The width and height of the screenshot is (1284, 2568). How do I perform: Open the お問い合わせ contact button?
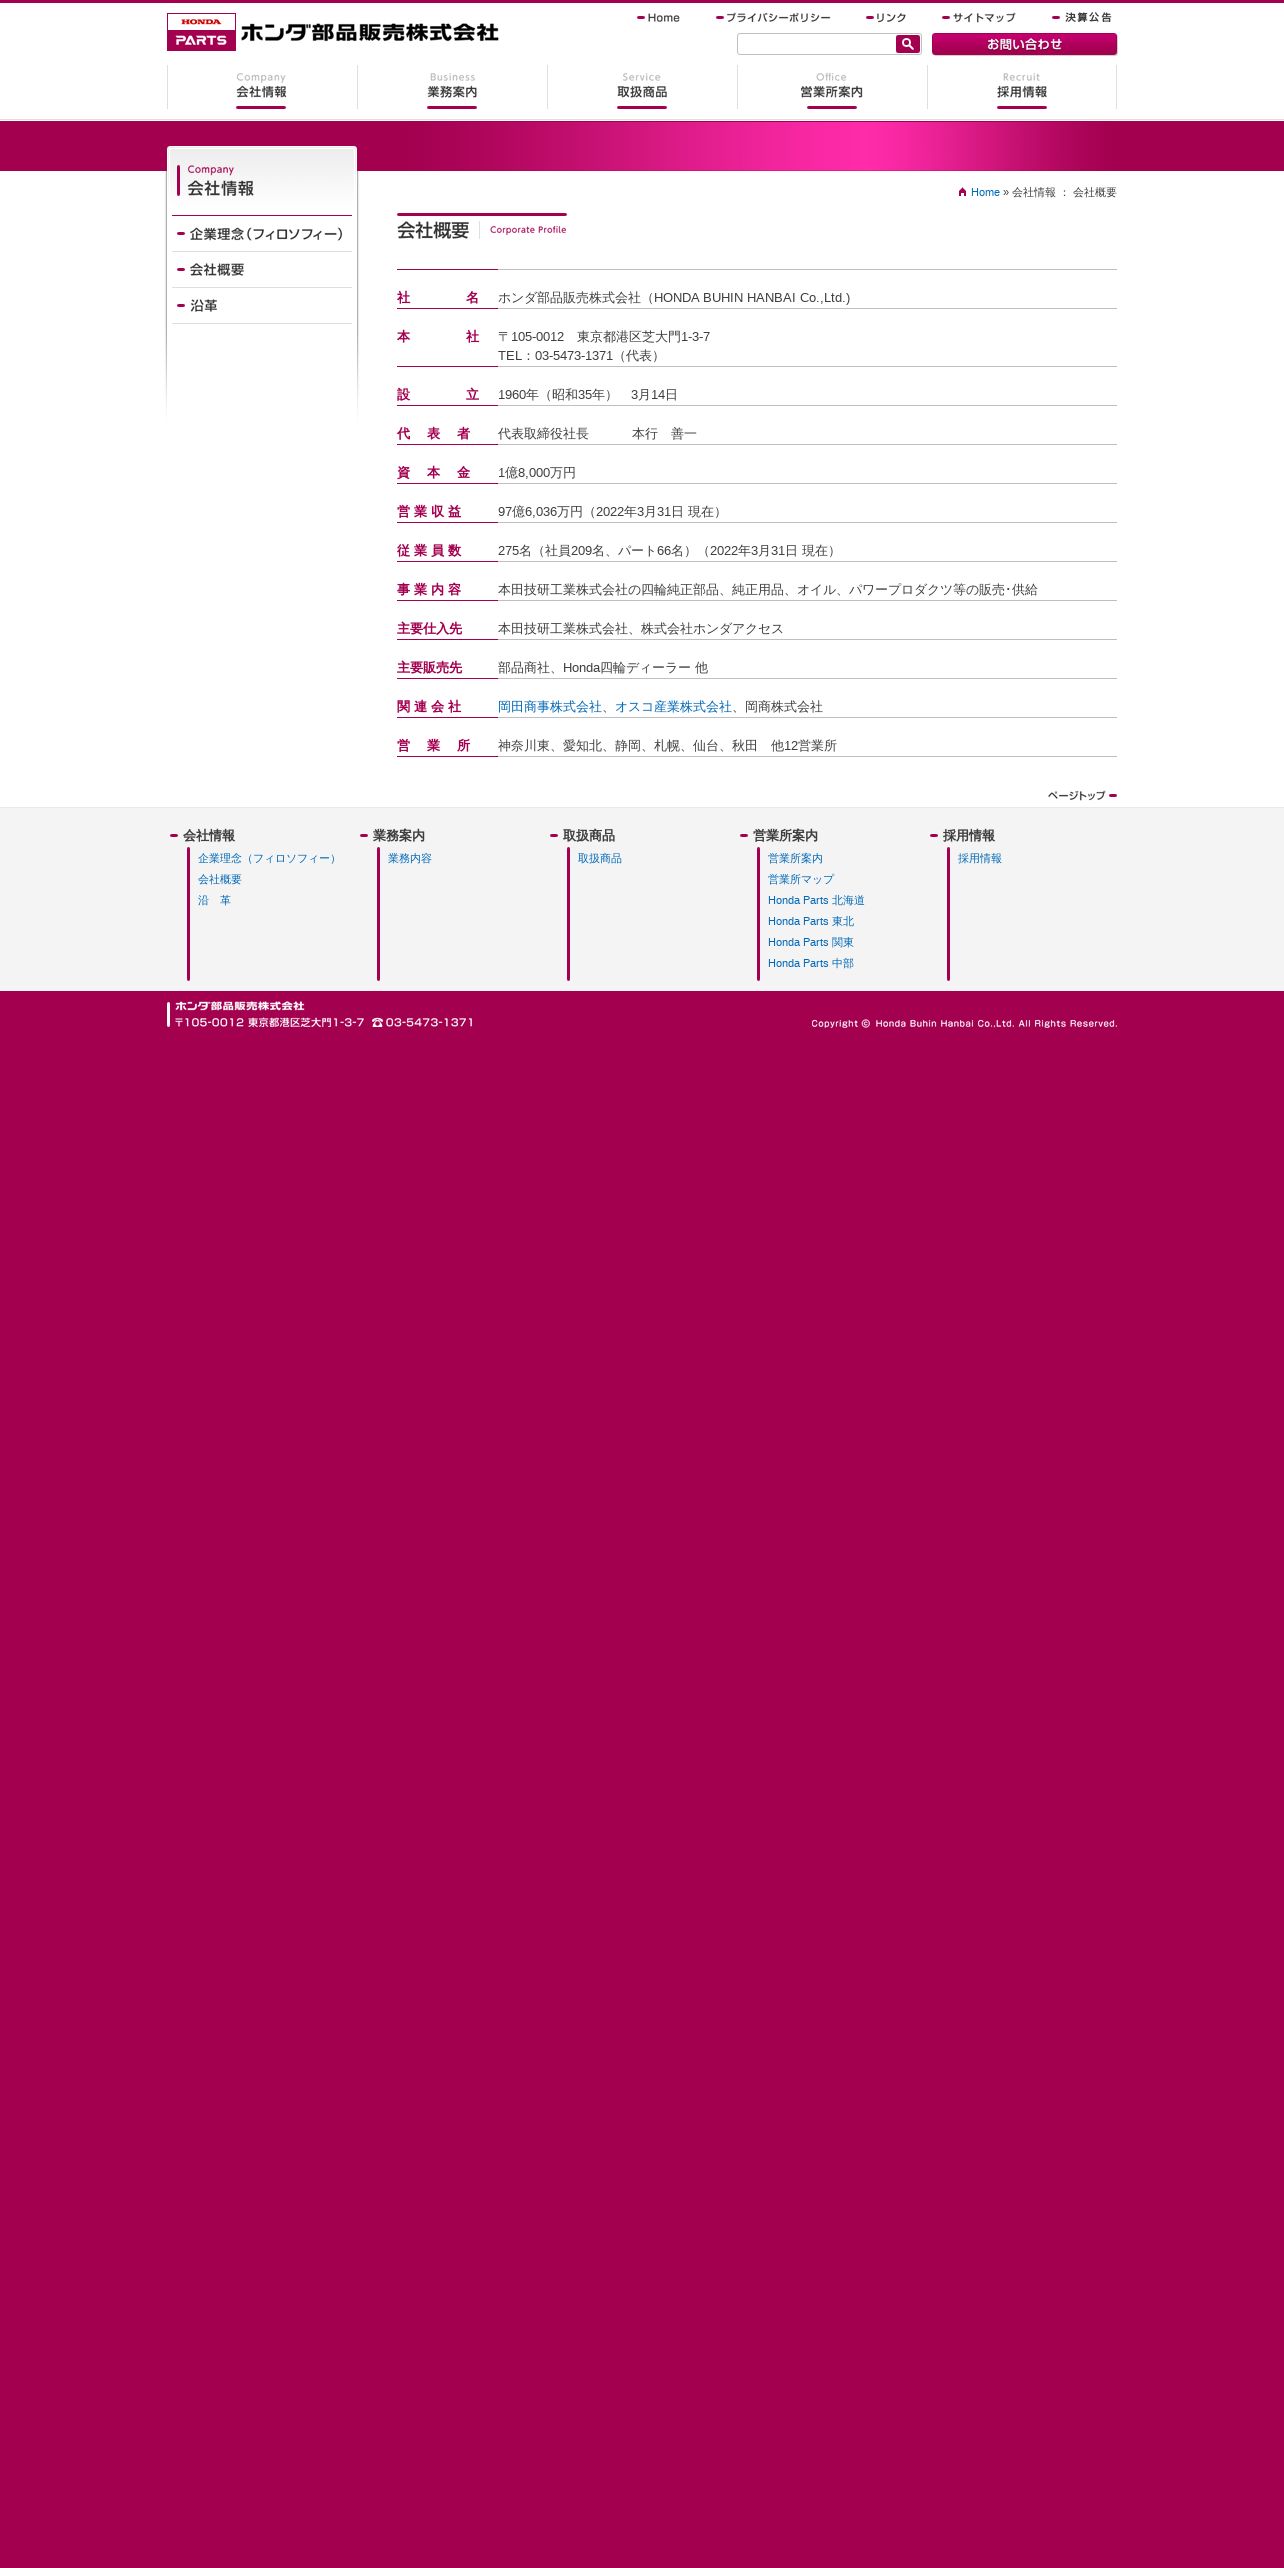pyautogui.click(x=1024, y=44)
